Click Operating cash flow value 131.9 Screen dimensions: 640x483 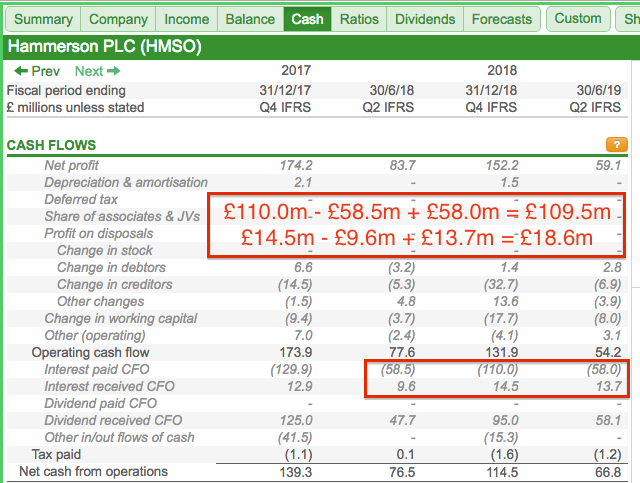pos(502,352)
